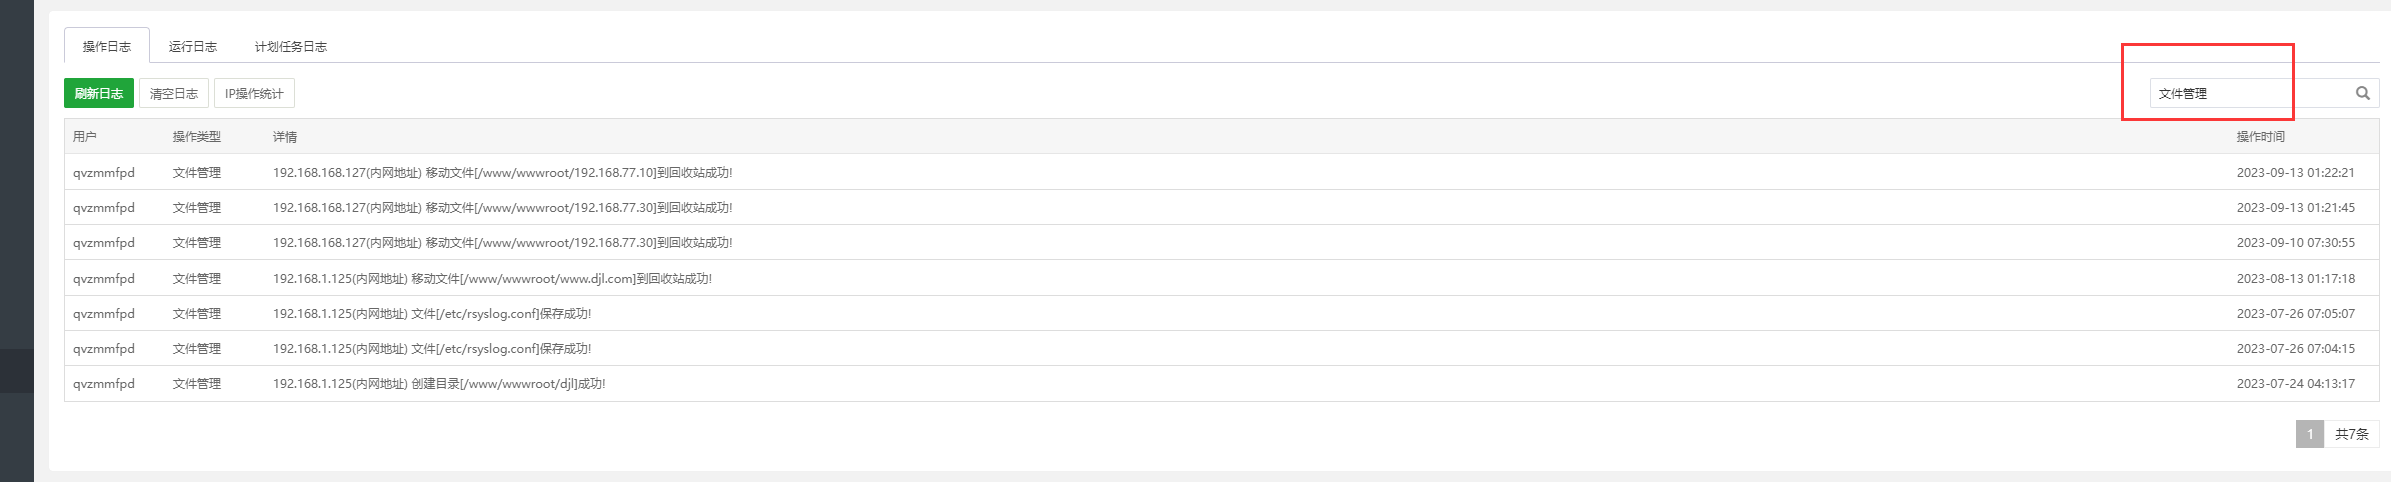Focus the 文件管理 search input field

[2251, 93]
